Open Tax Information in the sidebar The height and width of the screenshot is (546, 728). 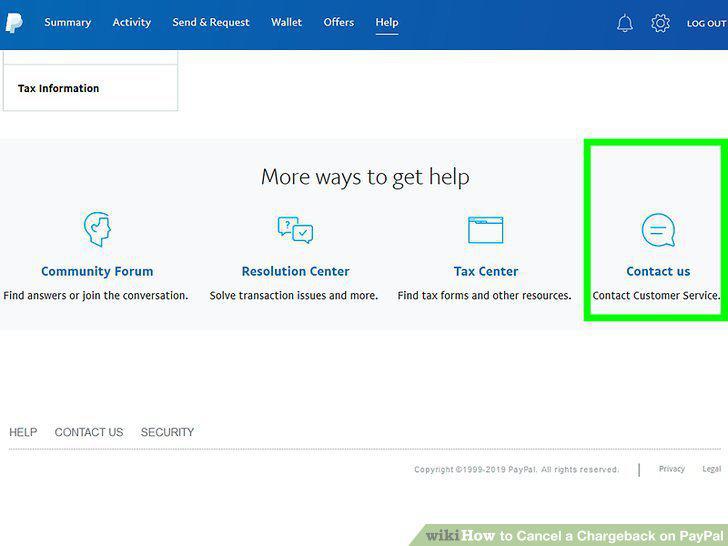click(91, 88)
